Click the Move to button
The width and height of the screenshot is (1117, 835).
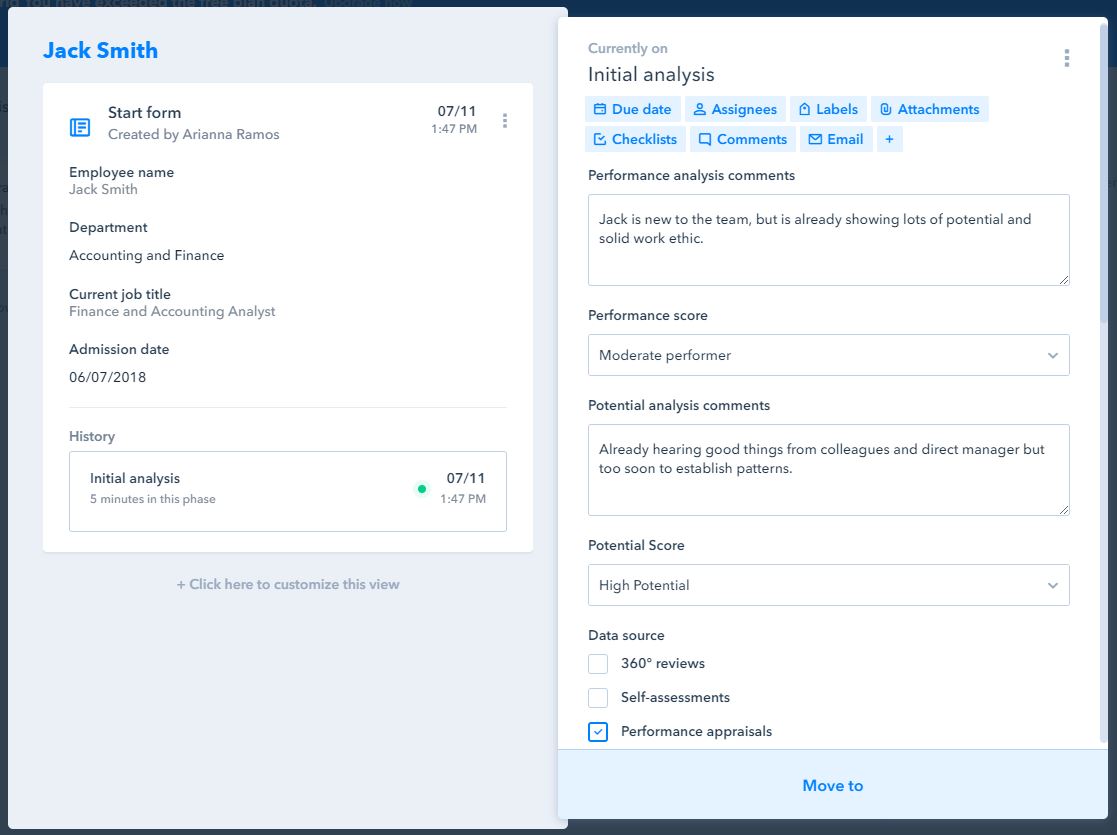click(832, 786)
